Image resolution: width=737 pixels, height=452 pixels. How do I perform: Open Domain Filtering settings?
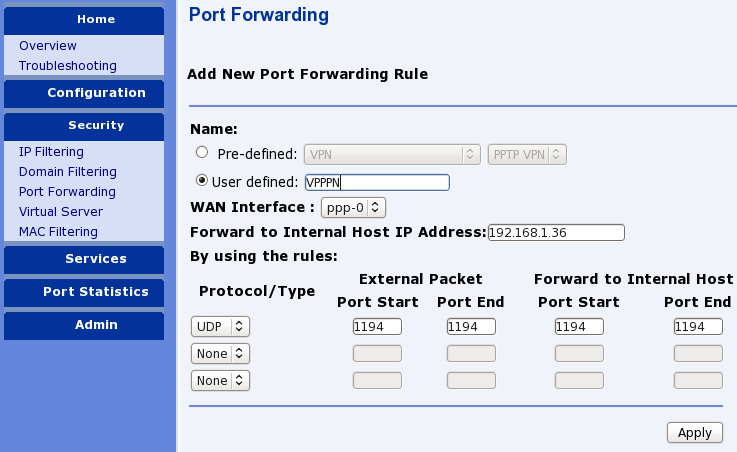point(68,172)
